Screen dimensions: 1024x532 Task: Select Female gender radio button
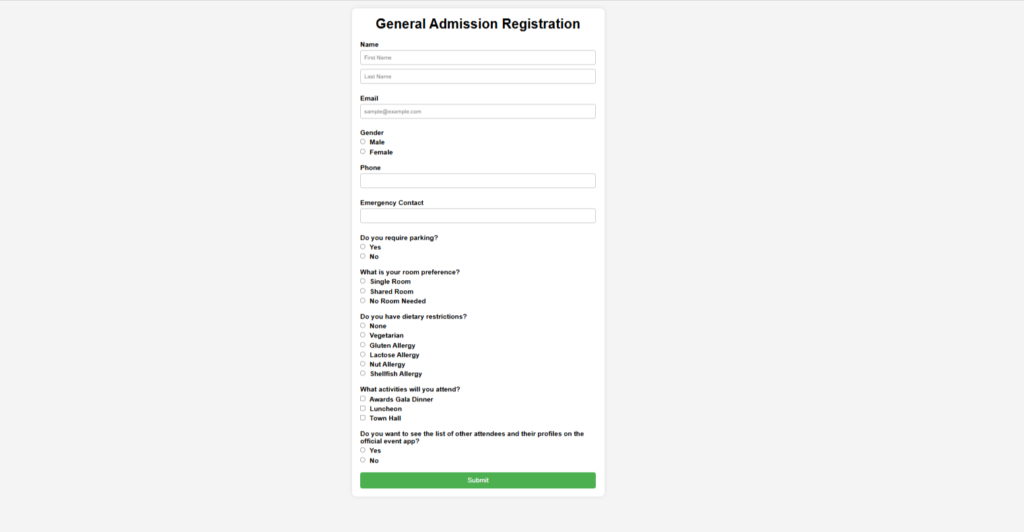362,151
